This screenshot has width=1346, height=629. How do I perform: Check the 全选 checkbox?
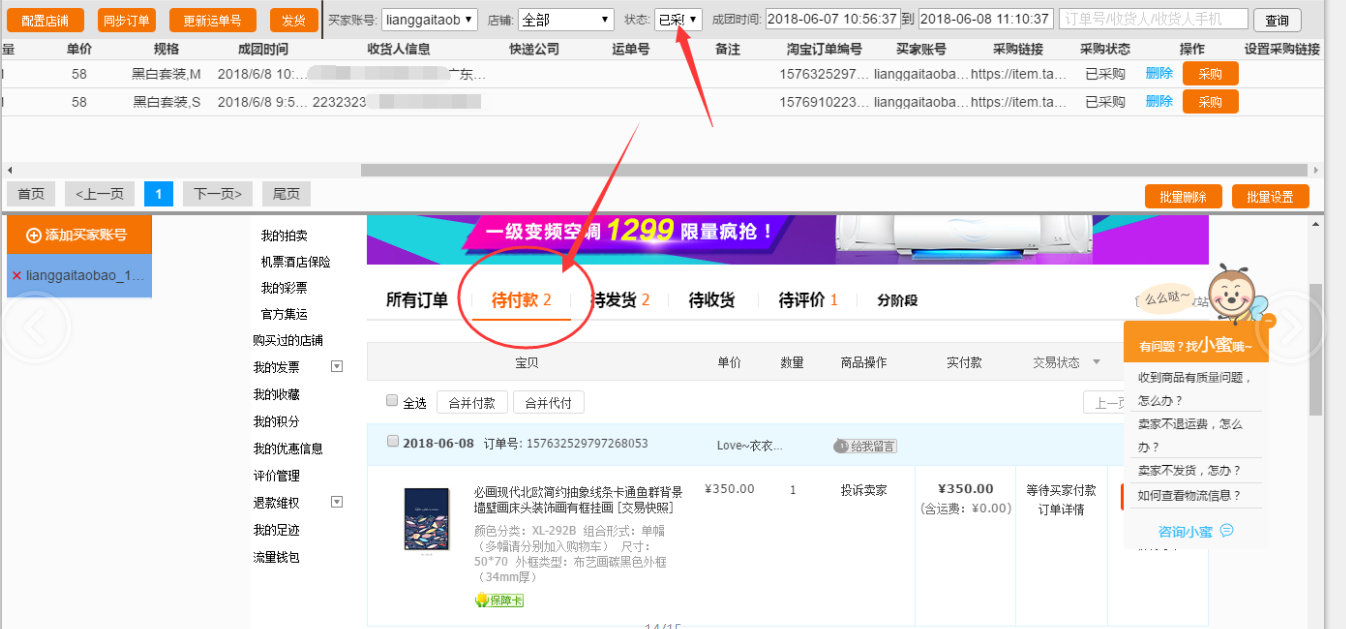[392, 401]
